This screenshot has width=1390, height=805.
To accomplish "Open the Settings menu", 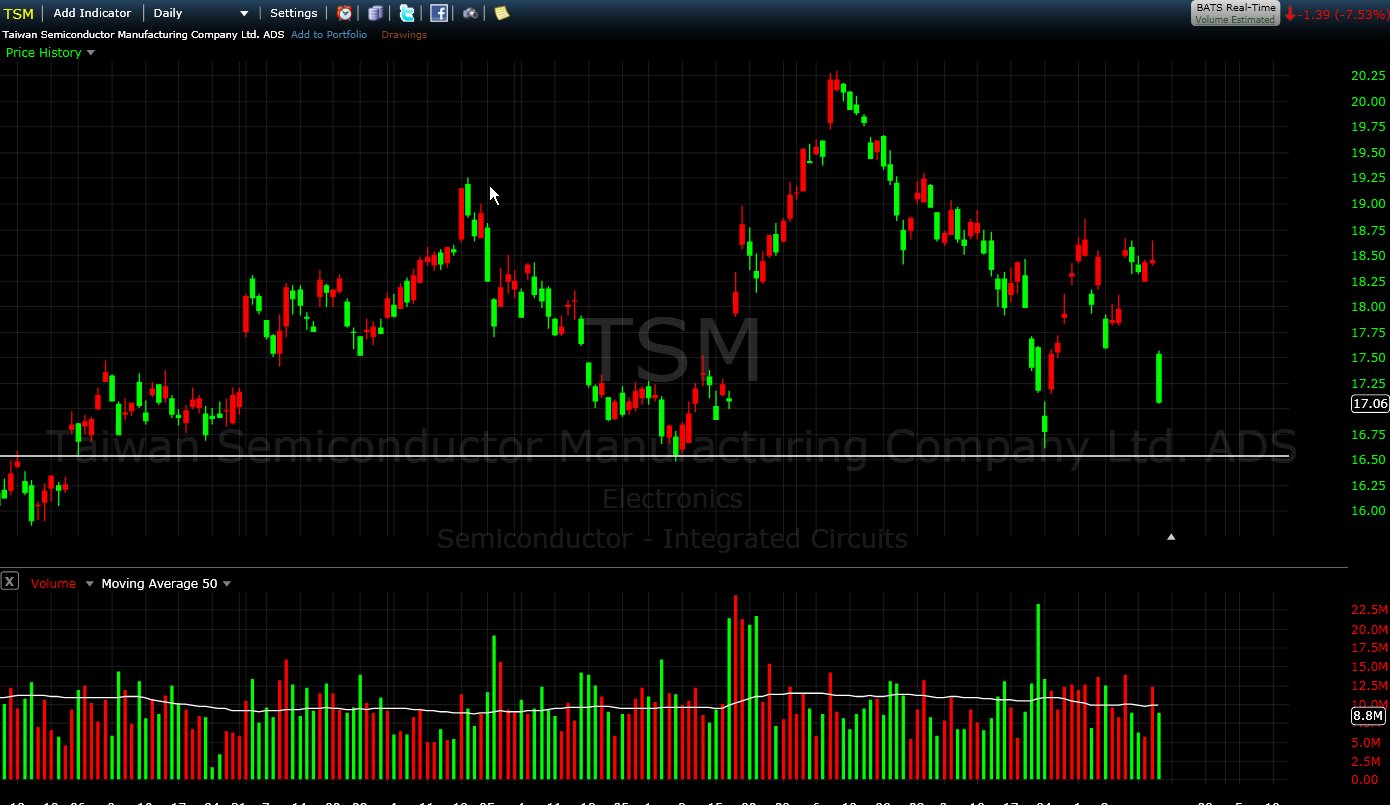I will (294, 13).
